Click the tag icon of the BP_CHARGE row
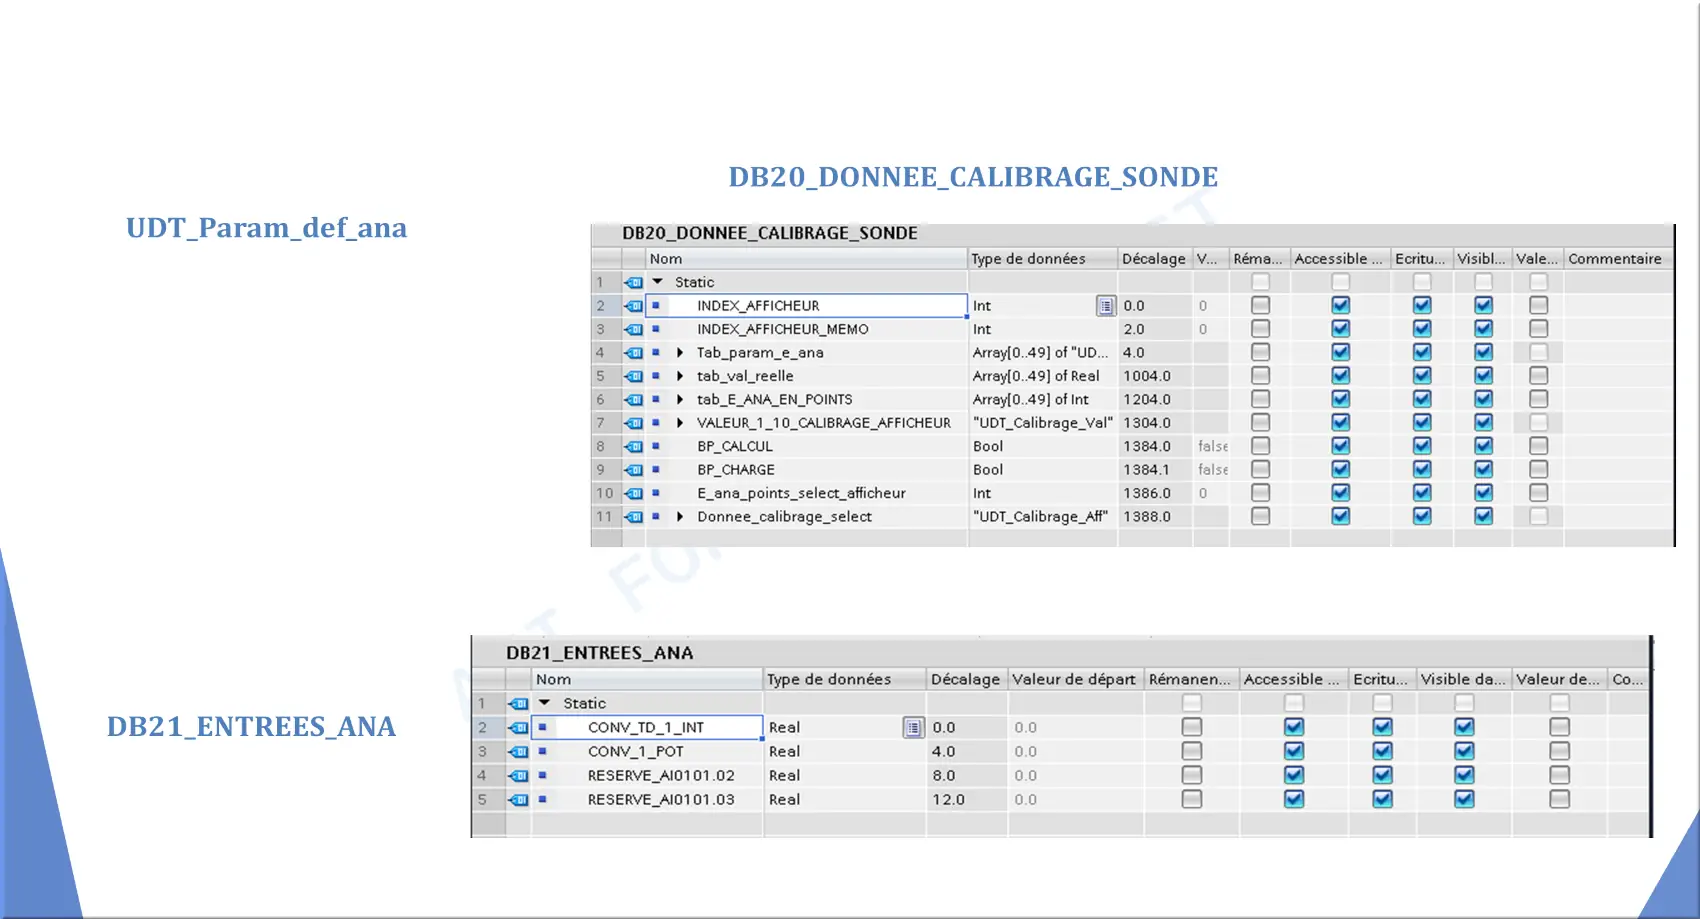The width and height of the screenshot is (1700, 919). pyautogui.click(x=634, y=470)
